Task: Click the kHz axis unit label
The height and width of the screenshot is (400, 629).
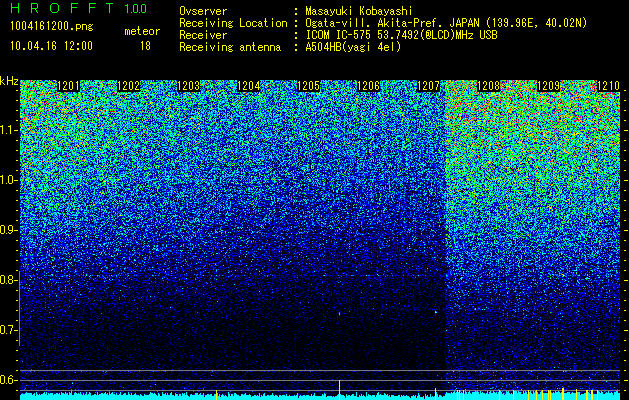Action: tap(9, 81)
